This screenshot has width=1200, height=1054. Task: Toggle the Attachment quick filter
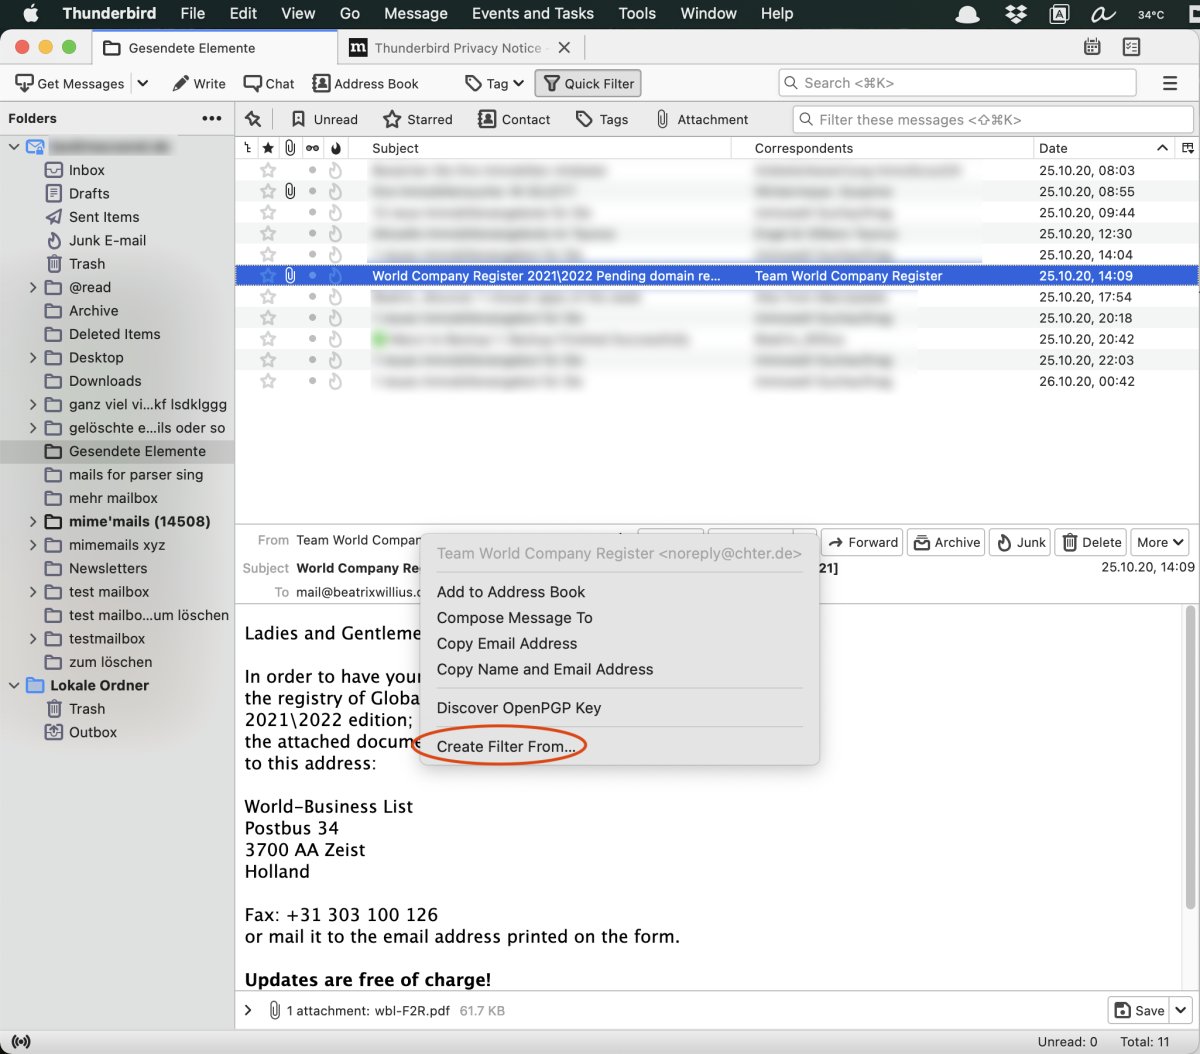point(702,119)
